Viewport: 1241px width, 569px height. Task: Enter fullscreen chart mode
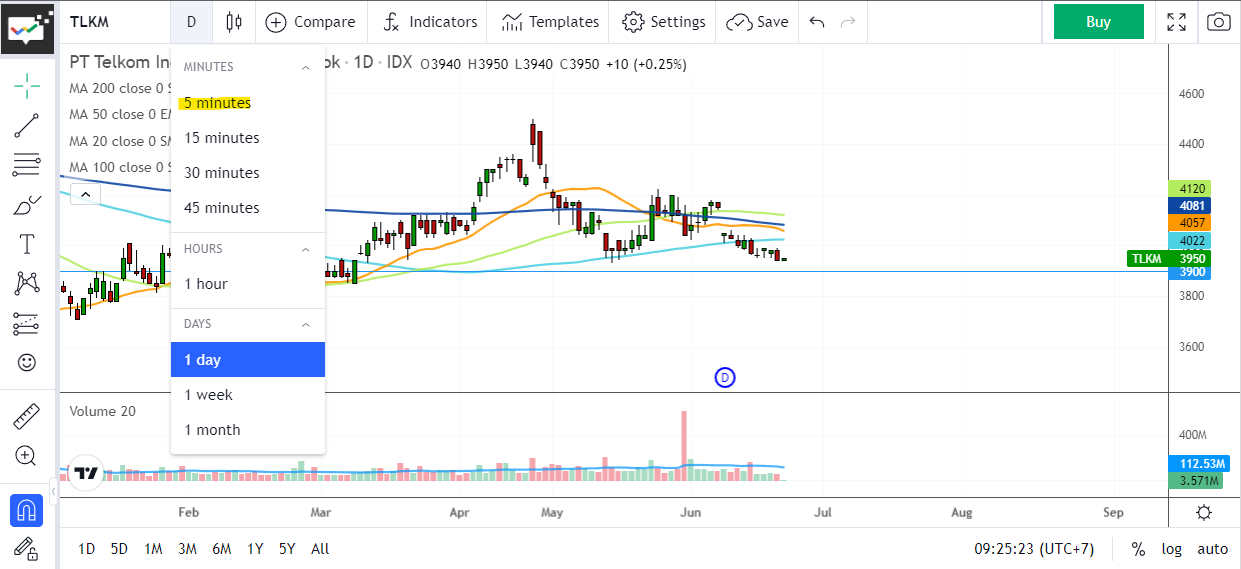click(1177, 22)
